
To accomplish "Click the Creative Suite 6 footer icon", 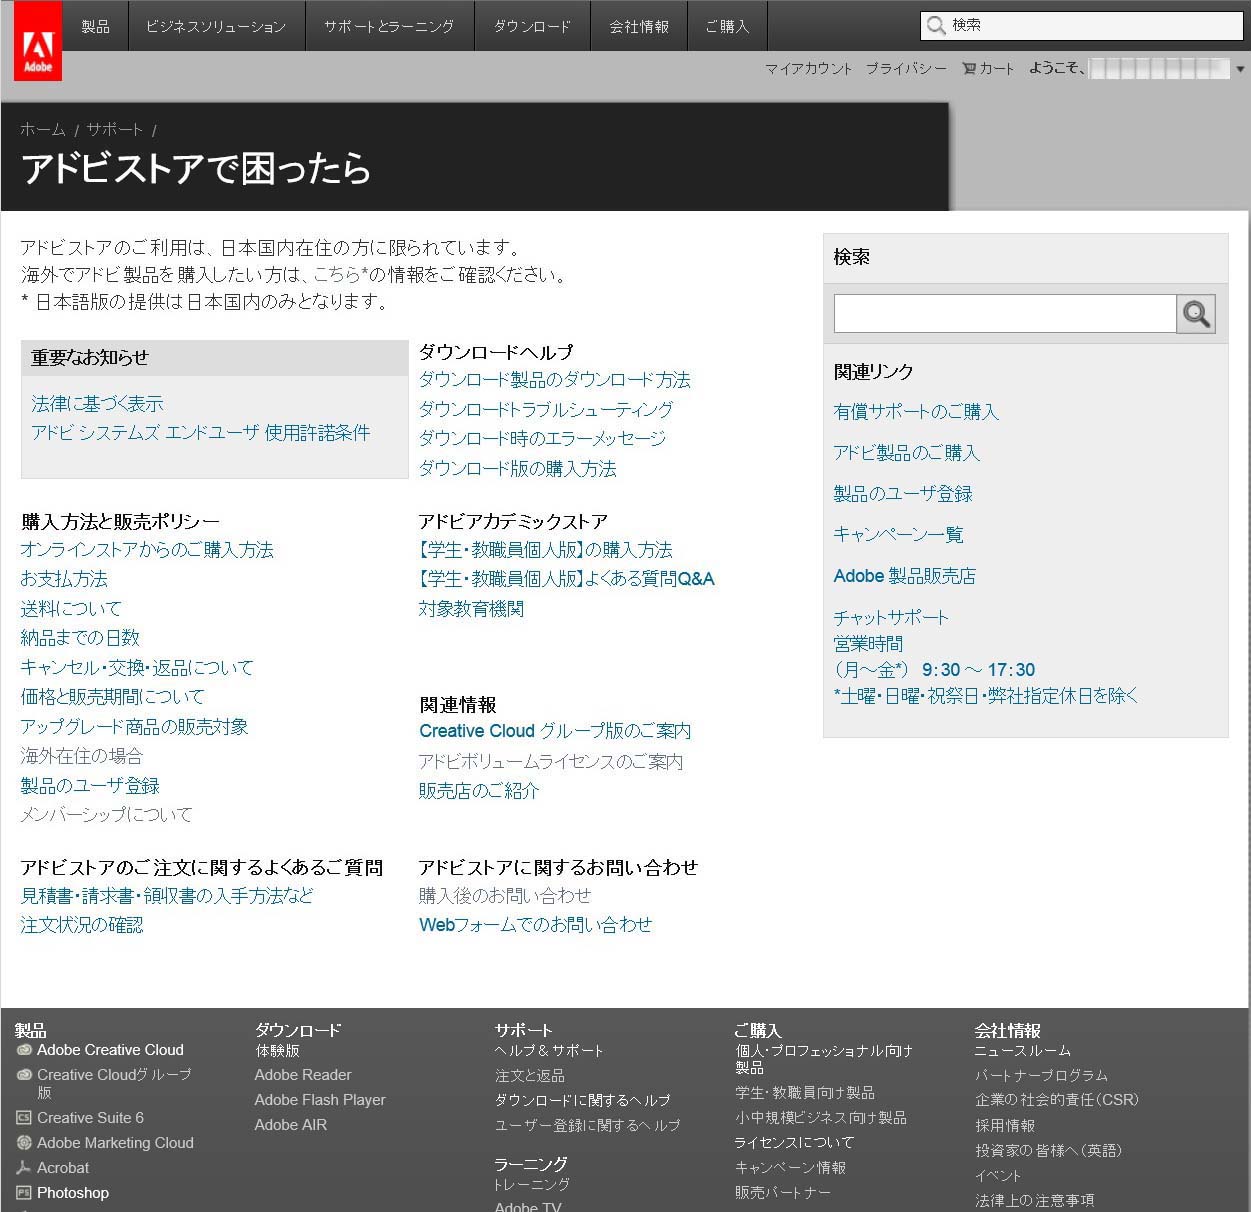I will pyautogui.click(x=24, y=1118).
